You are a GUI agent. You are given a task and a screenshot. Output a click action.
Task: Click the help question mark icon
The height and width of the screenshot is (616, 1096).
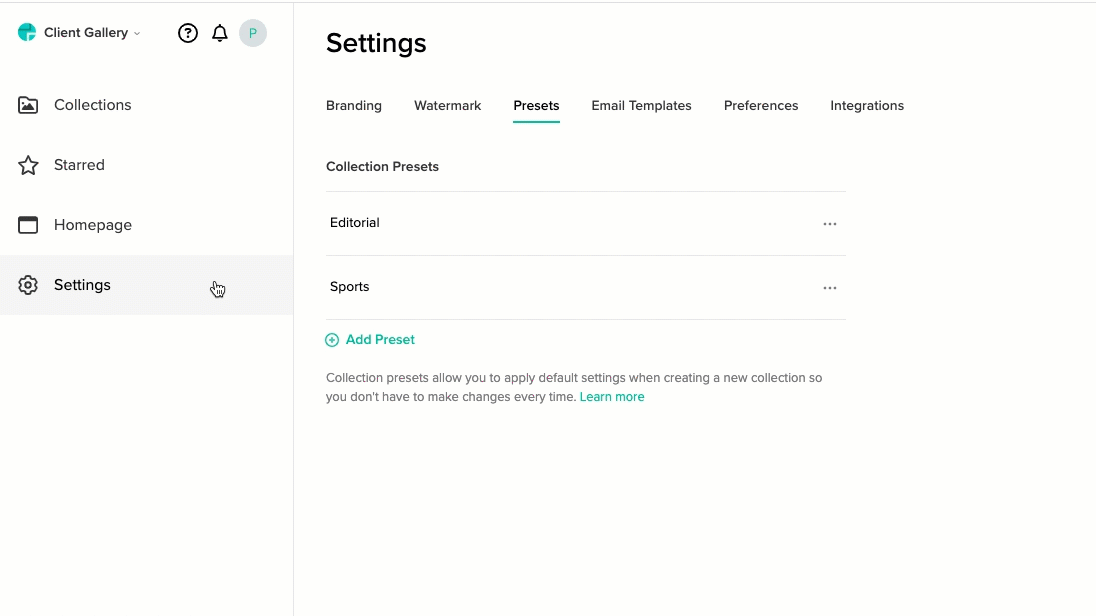pos(188,33)
